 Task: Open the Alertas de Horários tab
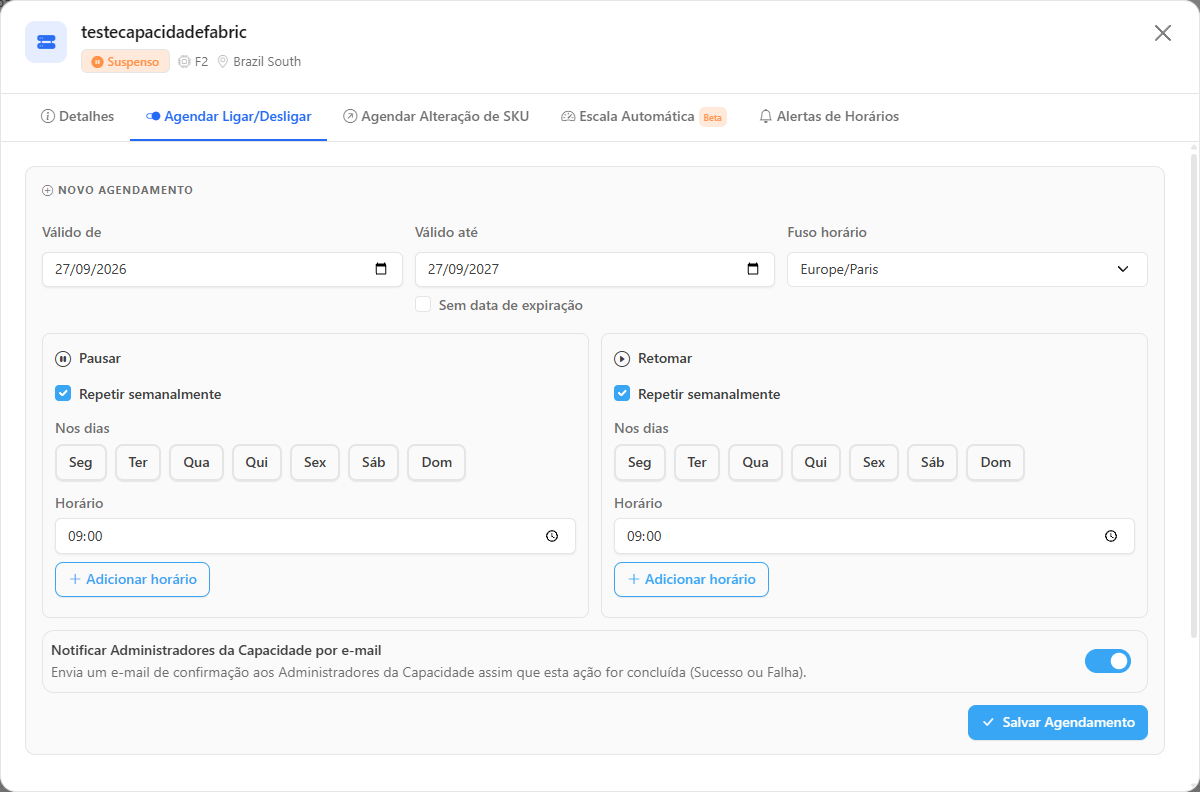click(x=829, y=117)
